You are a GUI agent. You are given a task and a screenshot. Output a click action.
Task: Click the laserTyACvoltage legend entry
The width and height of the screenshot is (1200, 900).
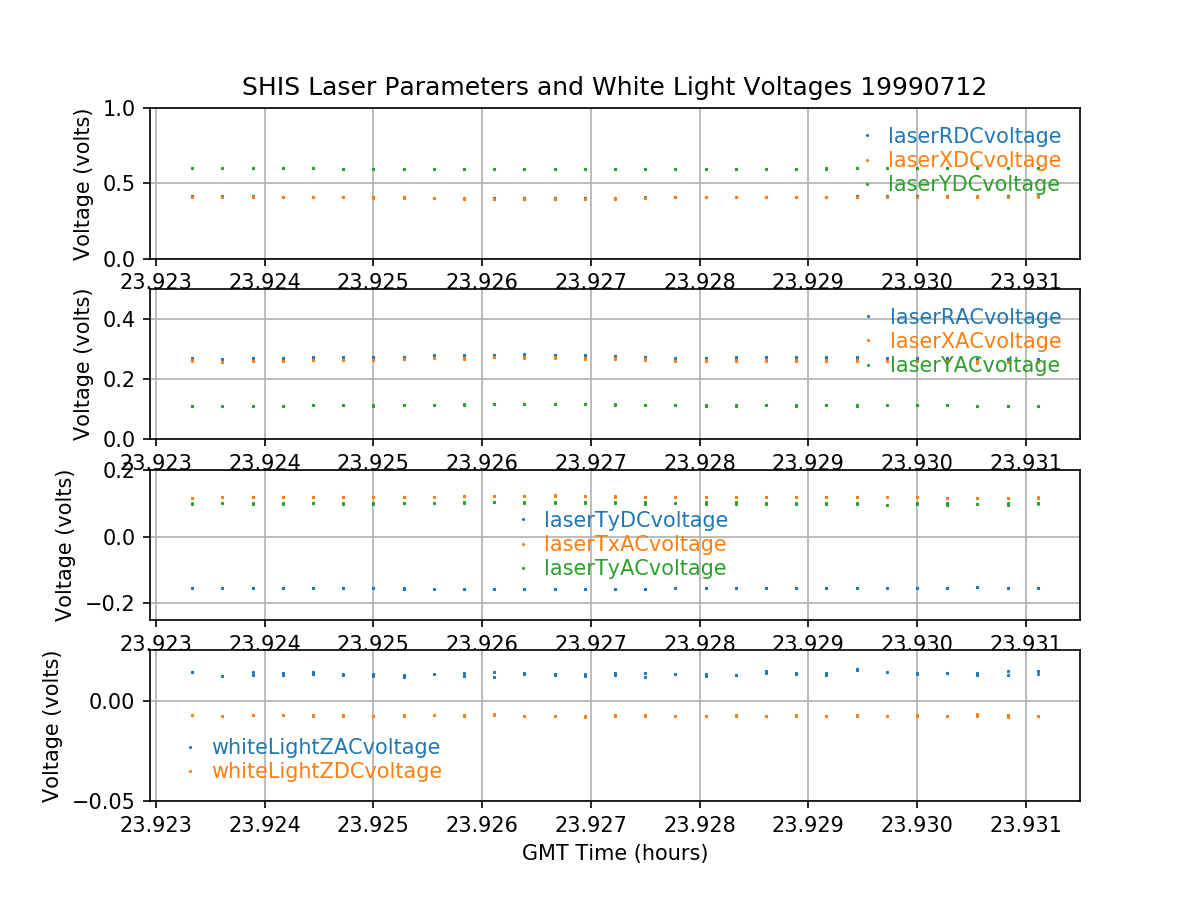(635, 568)
